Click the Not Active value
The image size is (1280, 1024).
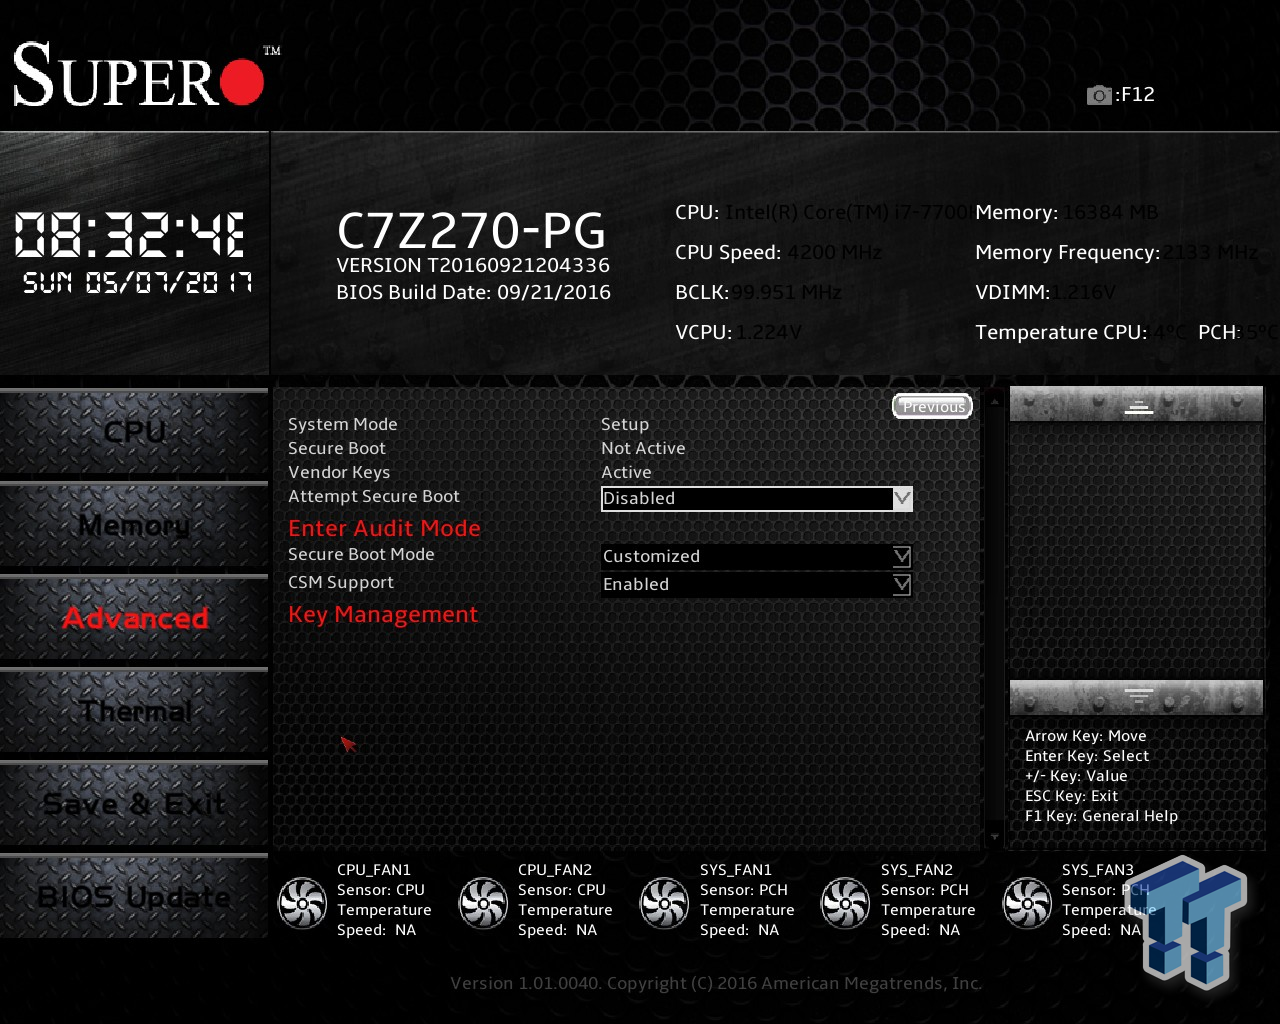[643, 449]
